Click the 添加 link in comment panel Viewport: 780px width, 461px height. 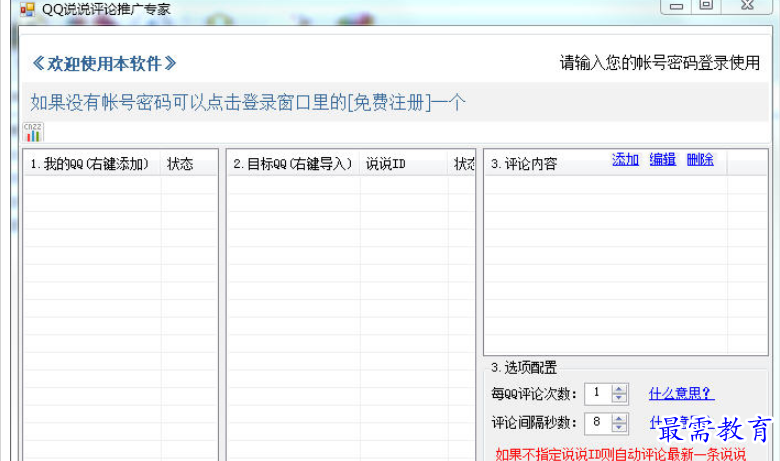point(625,160)
